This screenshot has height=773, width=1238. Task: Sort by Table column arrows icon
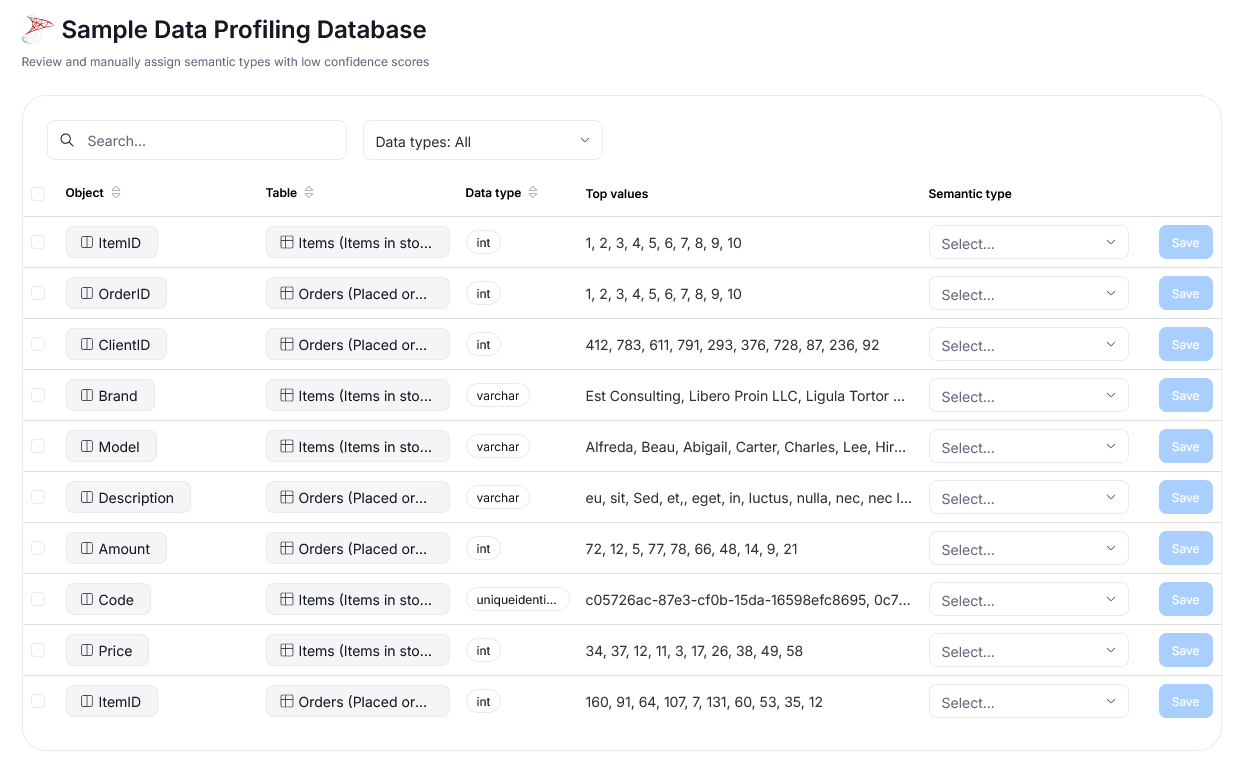point(309,192)
